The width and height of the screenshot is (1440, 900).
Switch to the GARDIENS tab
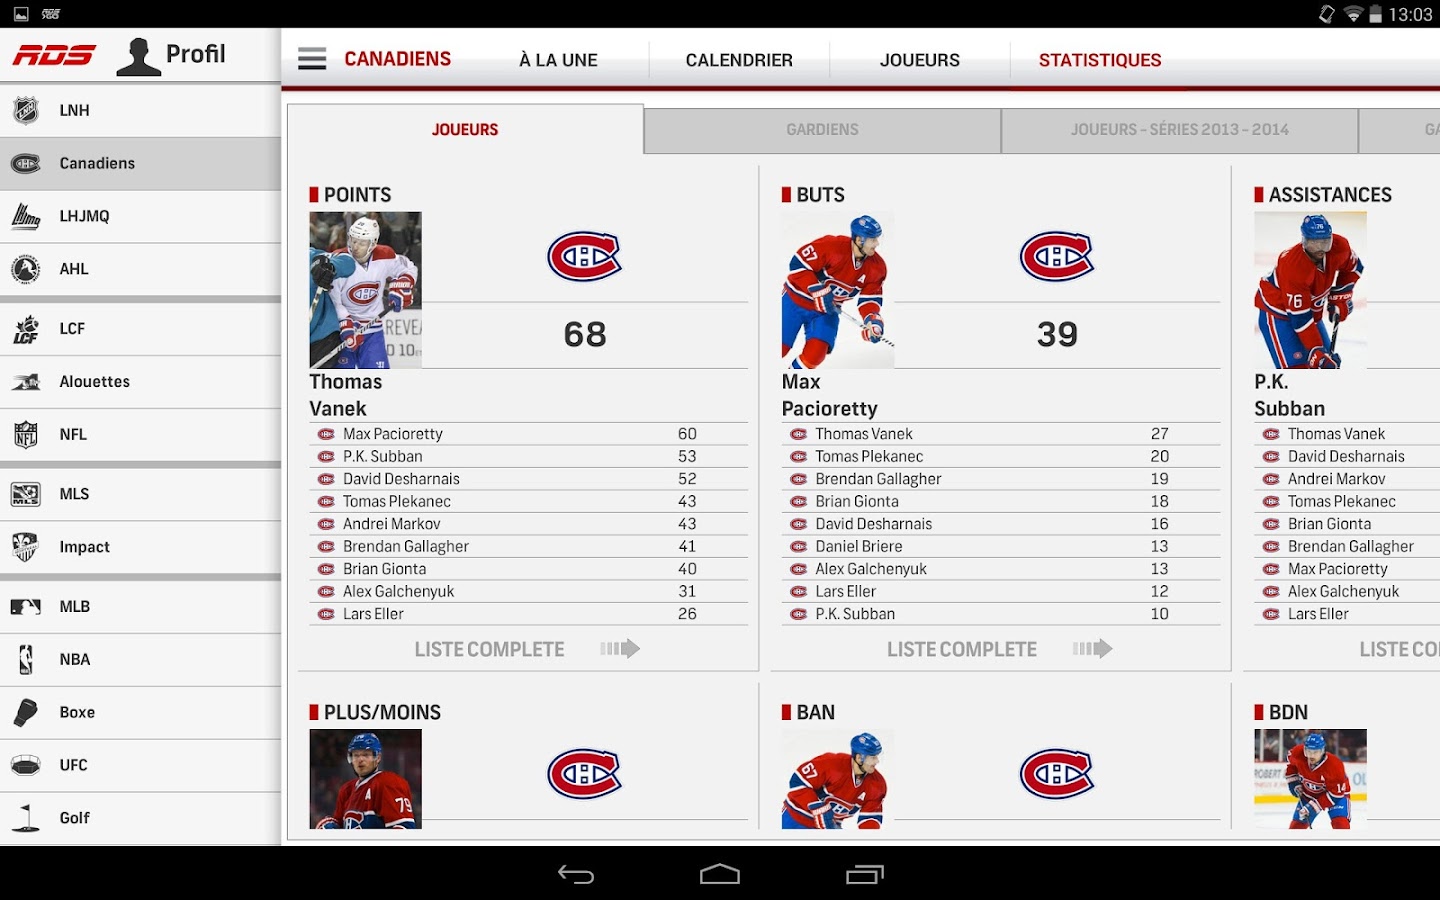coord(822,129)
